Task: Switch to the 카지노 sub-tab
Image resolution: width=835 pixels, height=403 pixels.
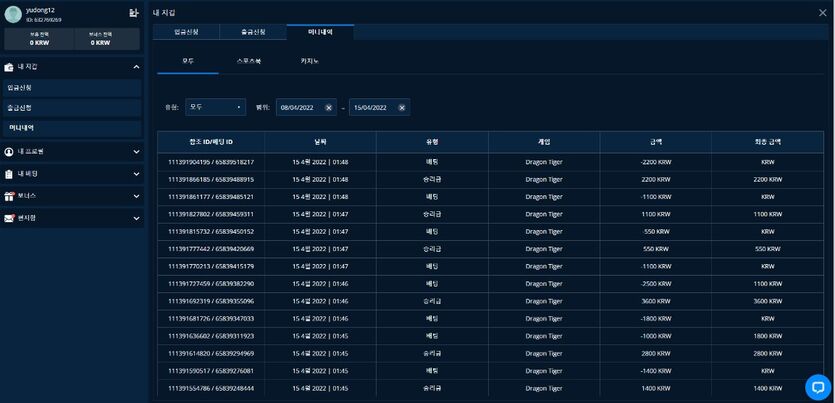Action: point(309,61)
